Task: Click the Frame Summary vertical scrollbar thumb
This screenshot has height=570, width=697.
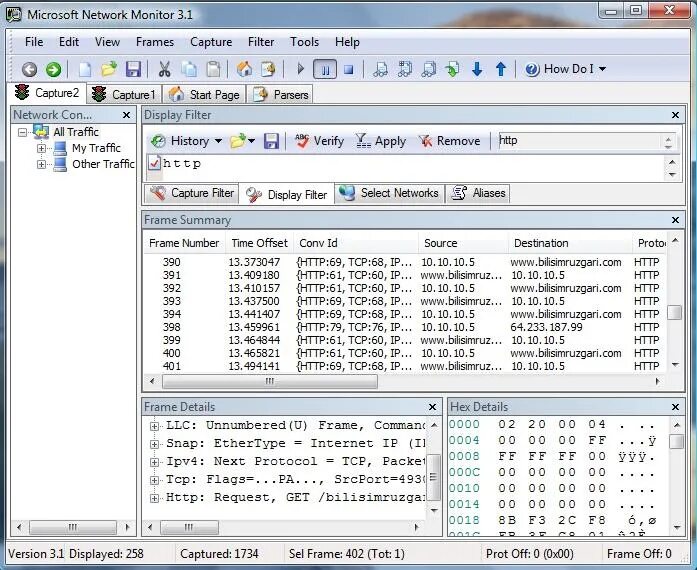Action: (x=675, y=313)
